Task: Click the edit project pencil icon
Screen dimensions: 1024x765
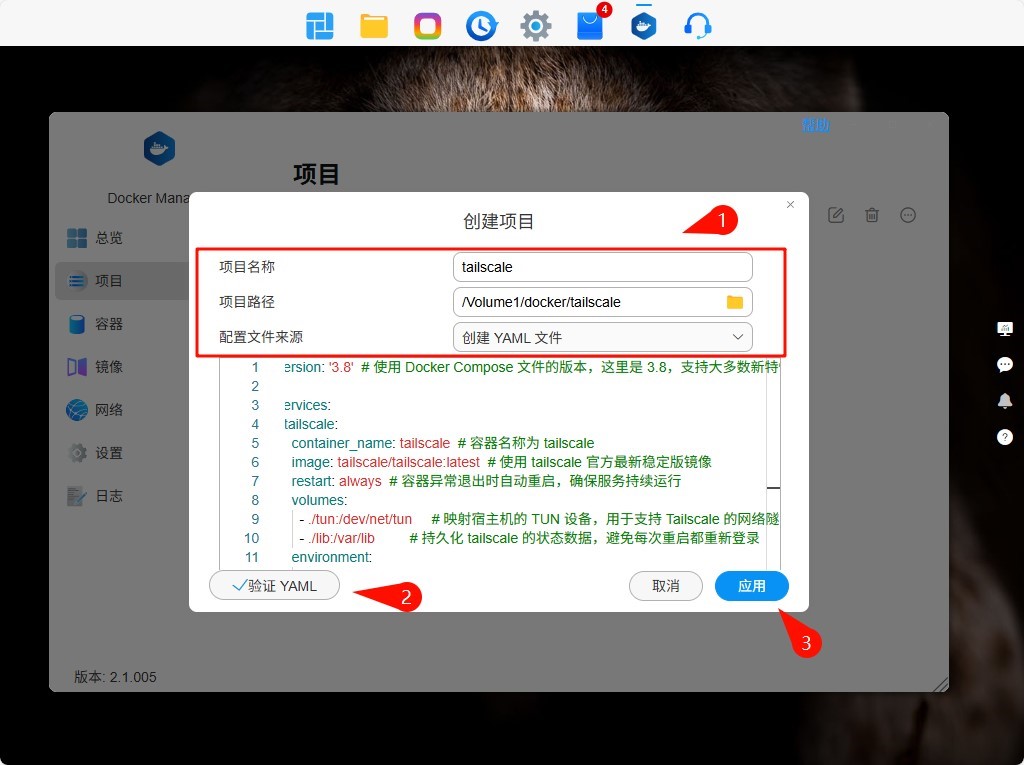Action: pos(836,215)
